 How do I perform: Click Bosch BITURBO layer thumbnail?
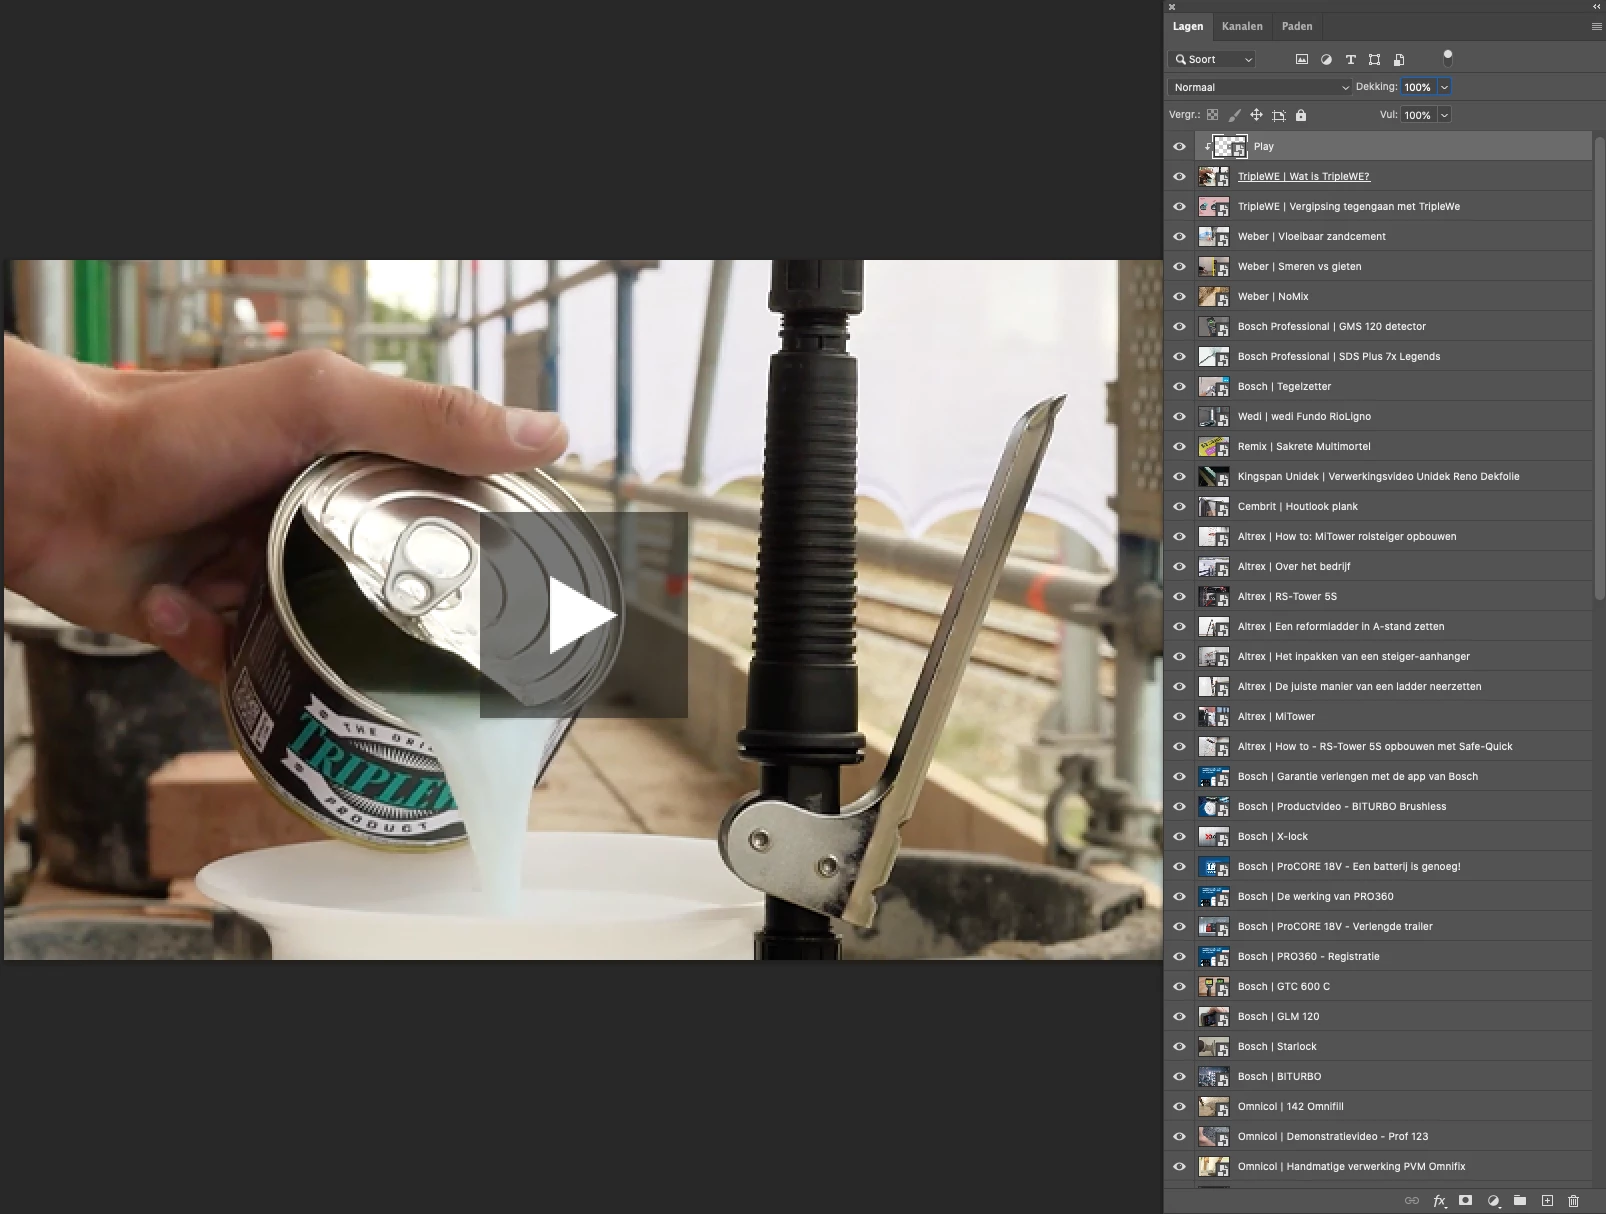click(1214, 1076)
